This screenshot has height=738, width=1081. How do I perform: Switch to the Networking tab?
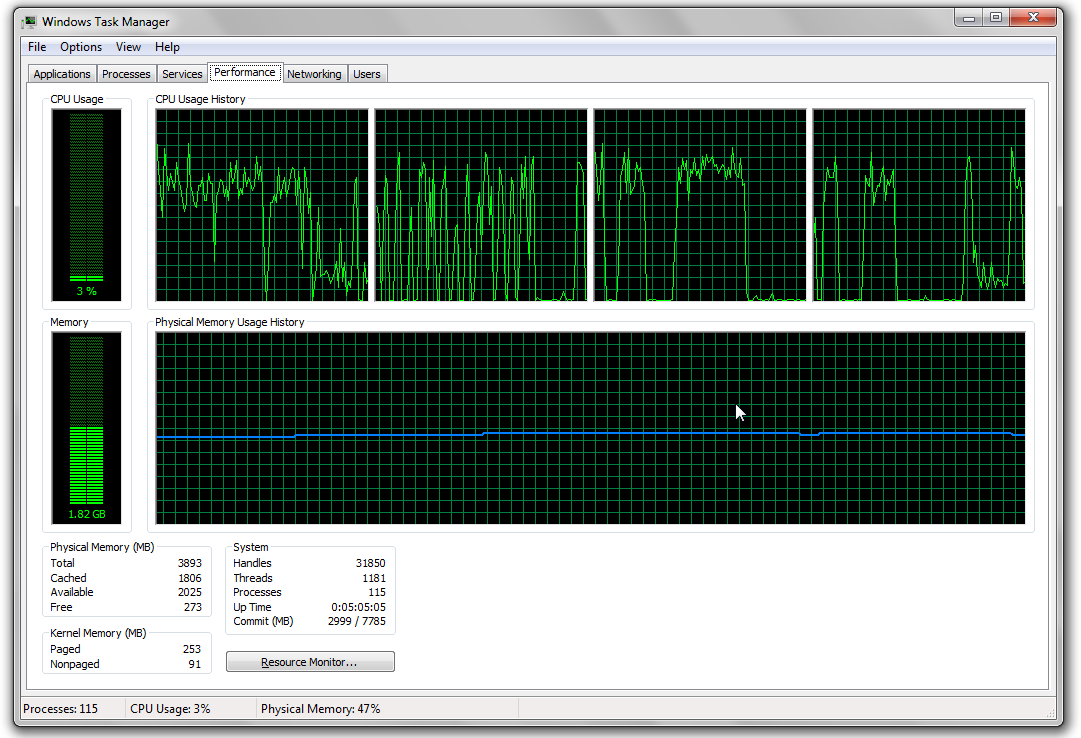tap(314, 74)
